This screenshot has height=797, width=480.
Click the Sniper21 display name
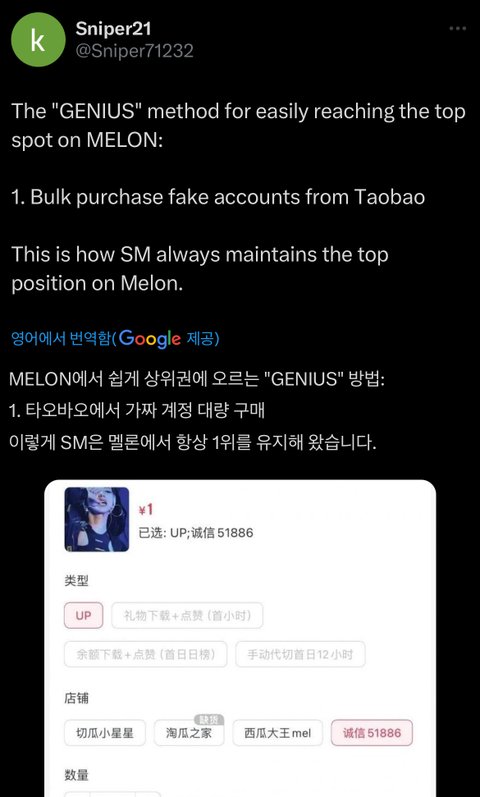coord(113,29)
